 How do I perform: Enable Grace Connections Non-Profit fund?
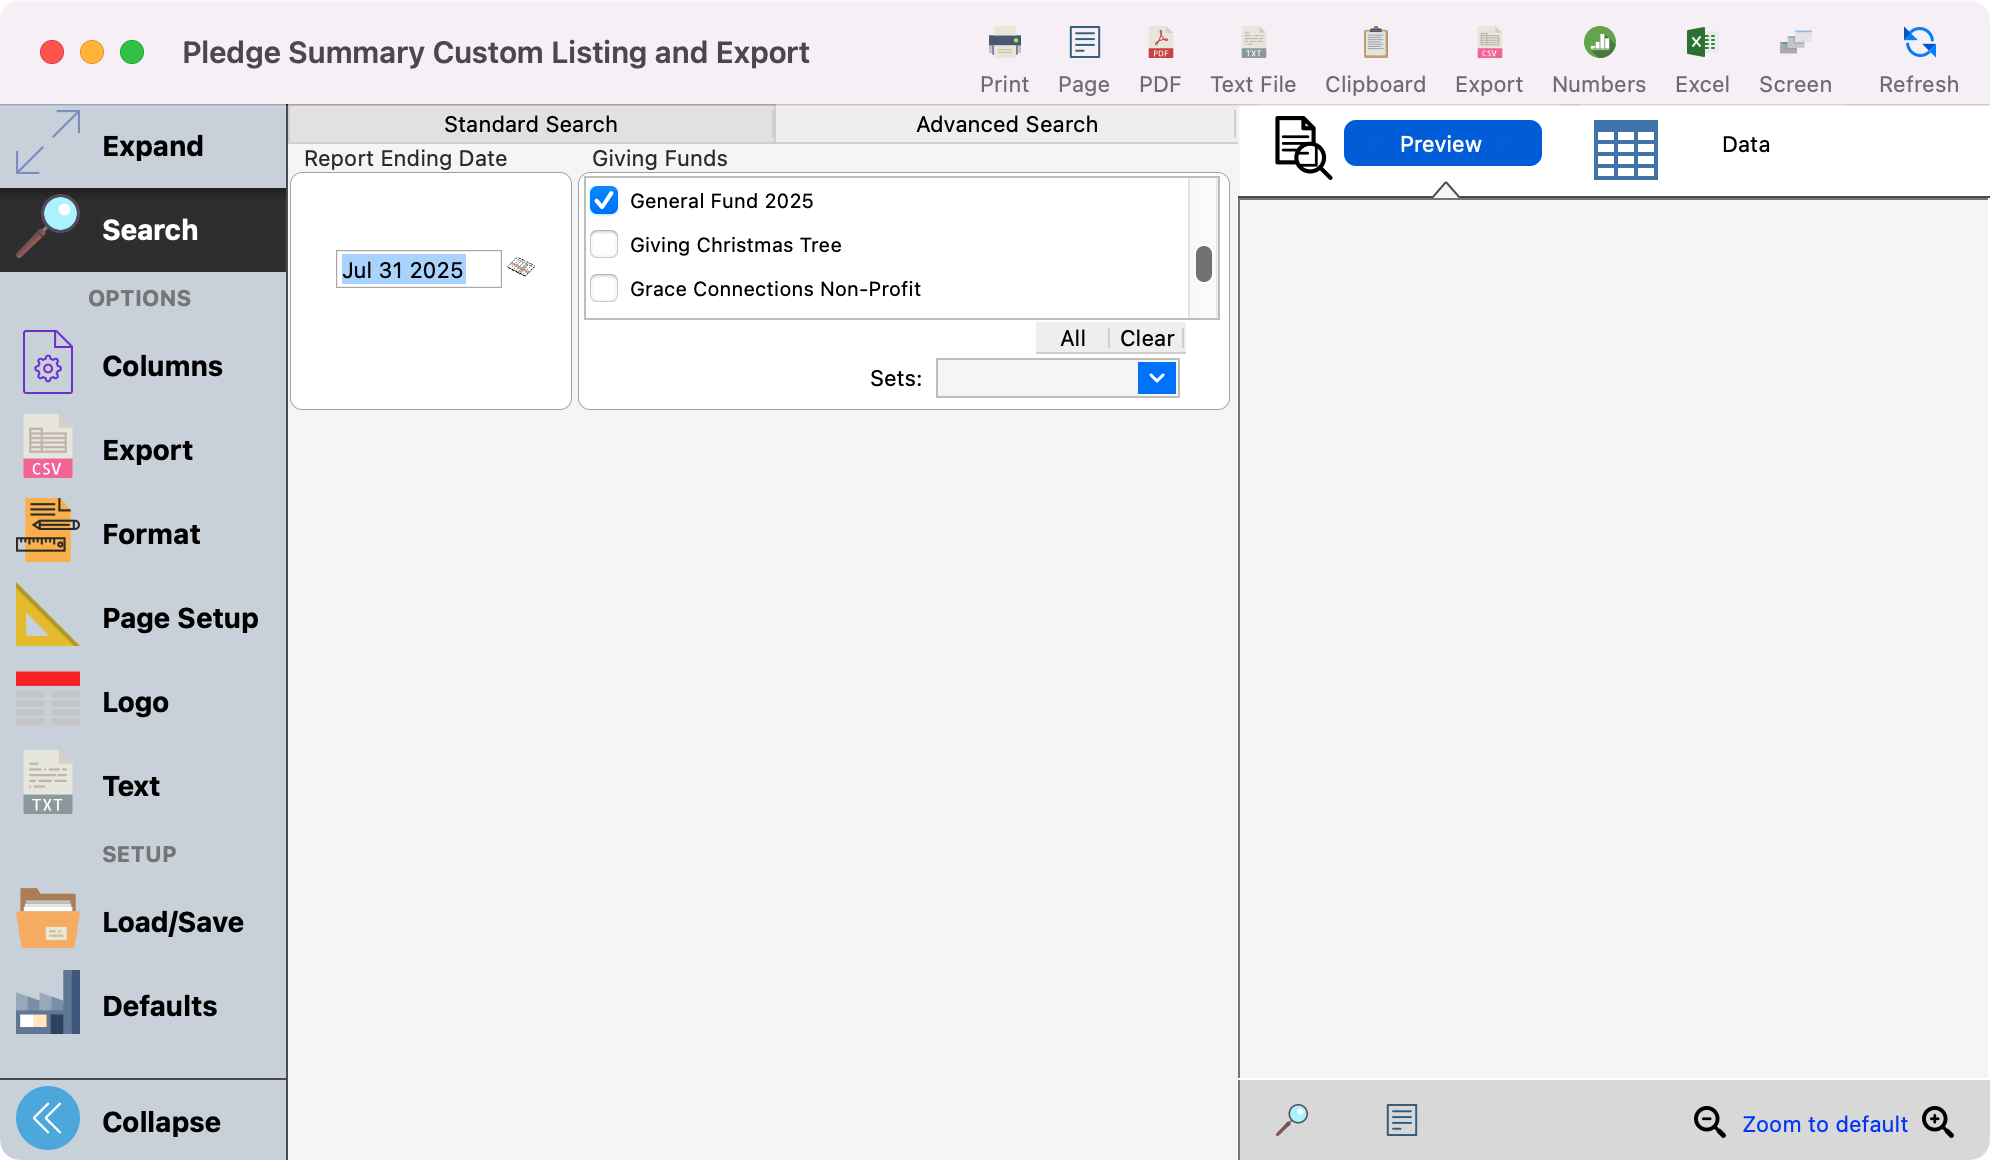tap(604, 288)
